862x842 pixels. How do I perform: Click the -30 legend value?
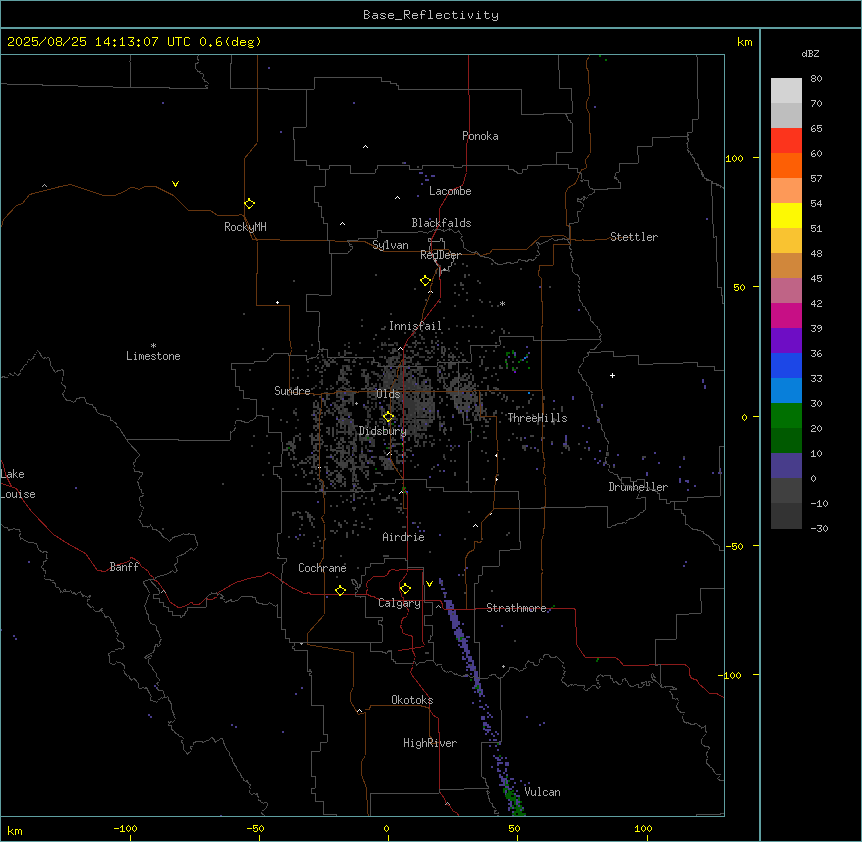819,528
